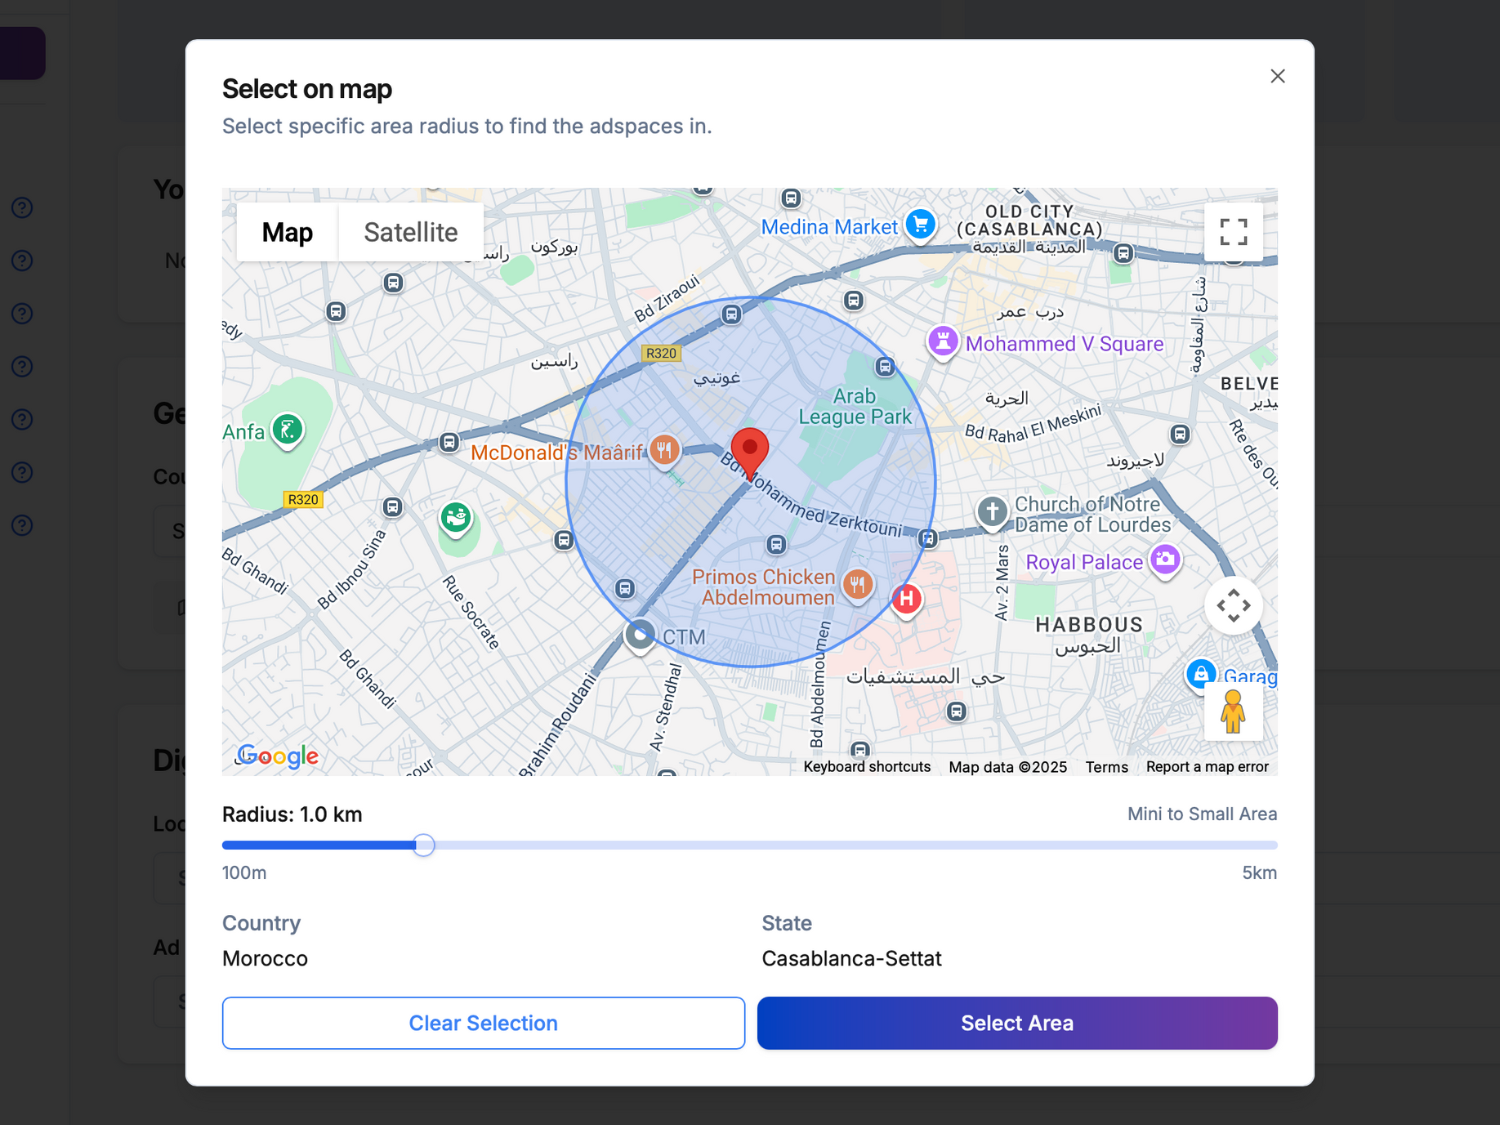Click the Primos Chicken restaurant icon
The image size is (1500, 1125).
[x=857, y=584]
